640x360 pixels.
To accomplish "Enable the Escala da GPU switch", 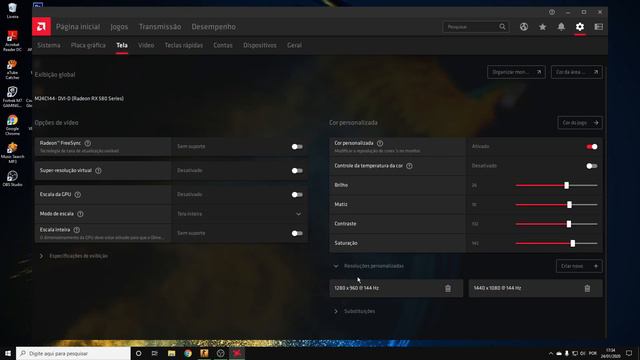I will [x=297, y=195].
